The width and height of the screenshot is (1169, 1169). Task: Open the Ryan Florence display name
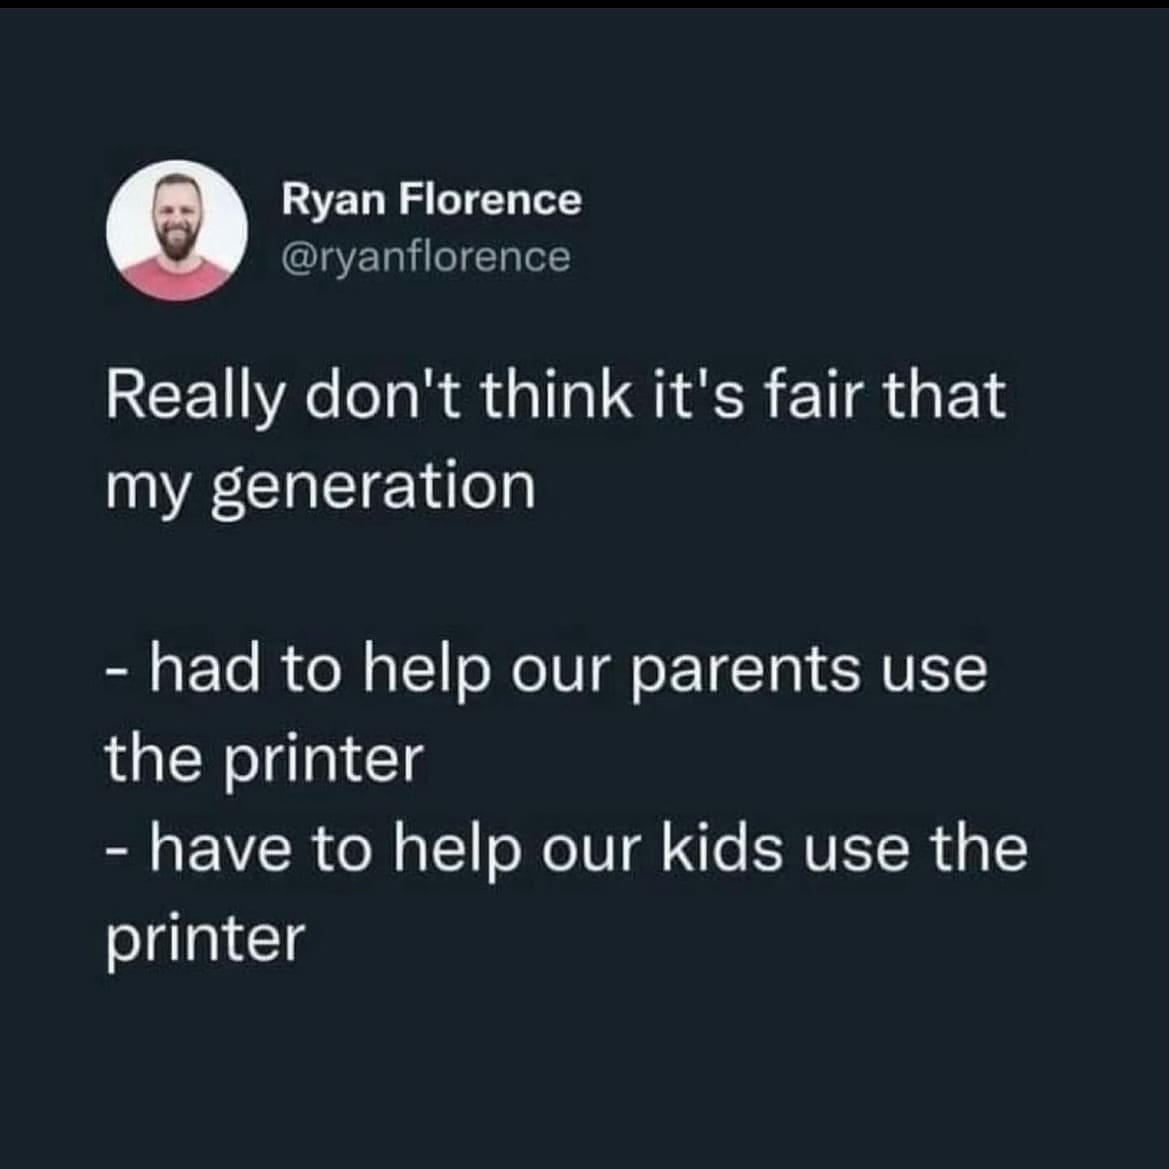pyautogui.click(x=430, y=199)
